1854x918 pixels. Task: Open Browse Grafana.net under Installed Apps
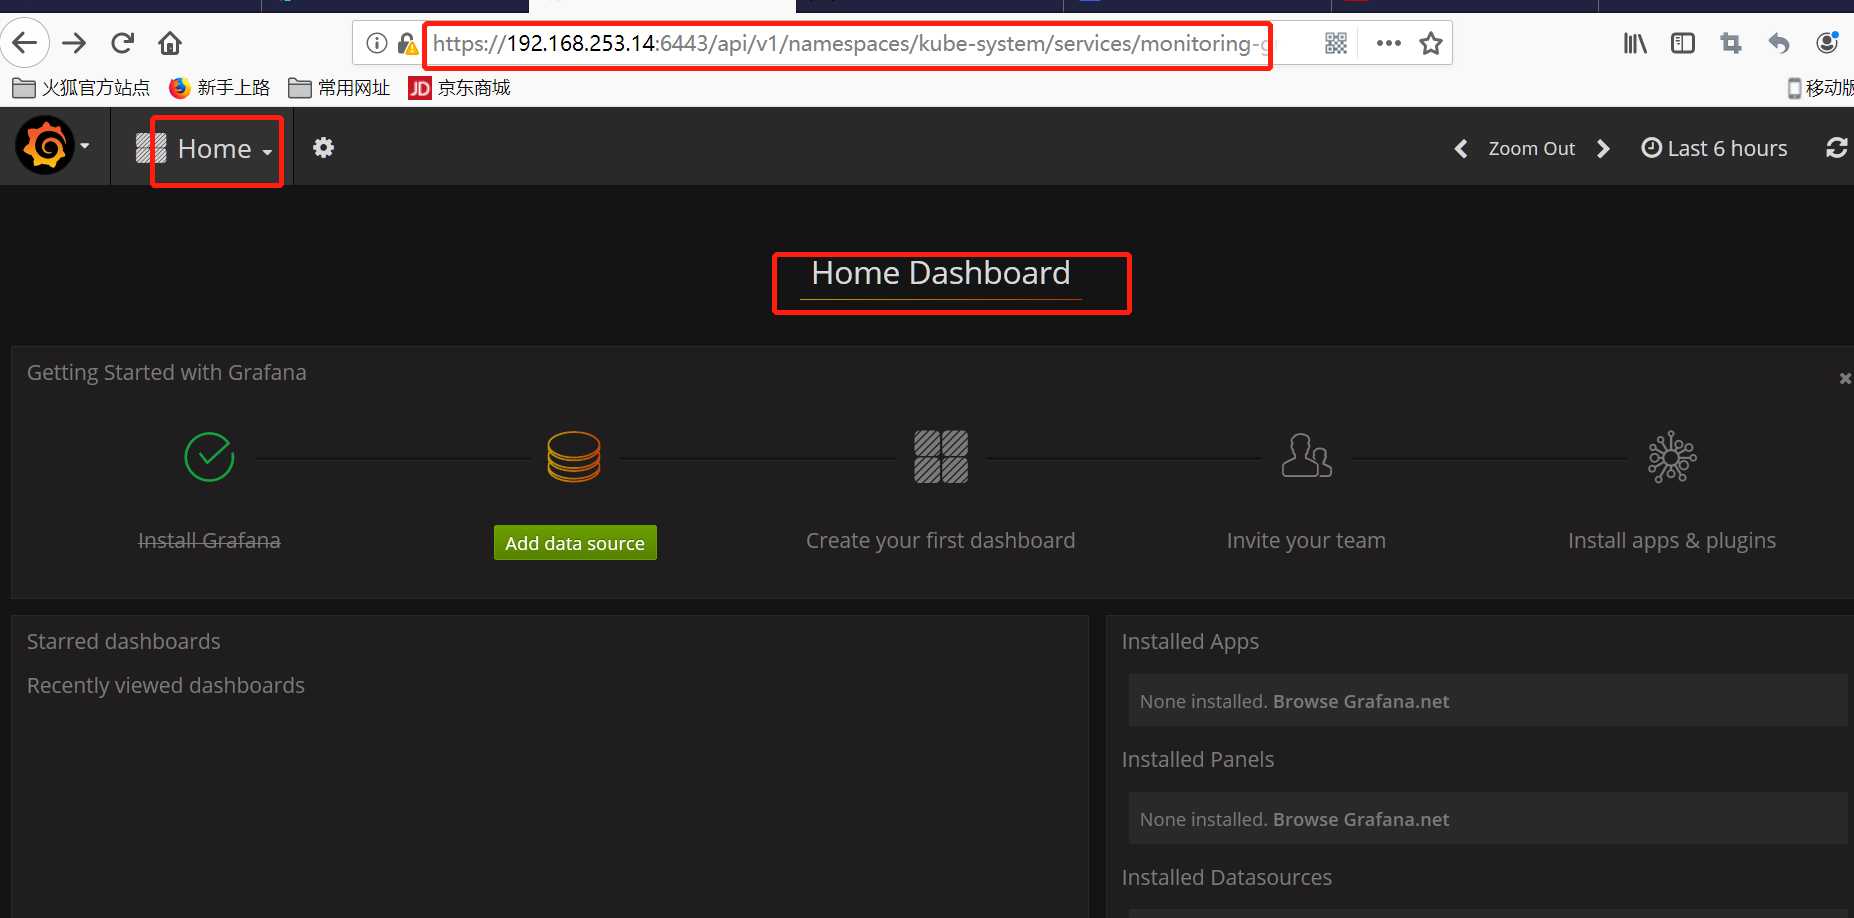click(1361, 702)
